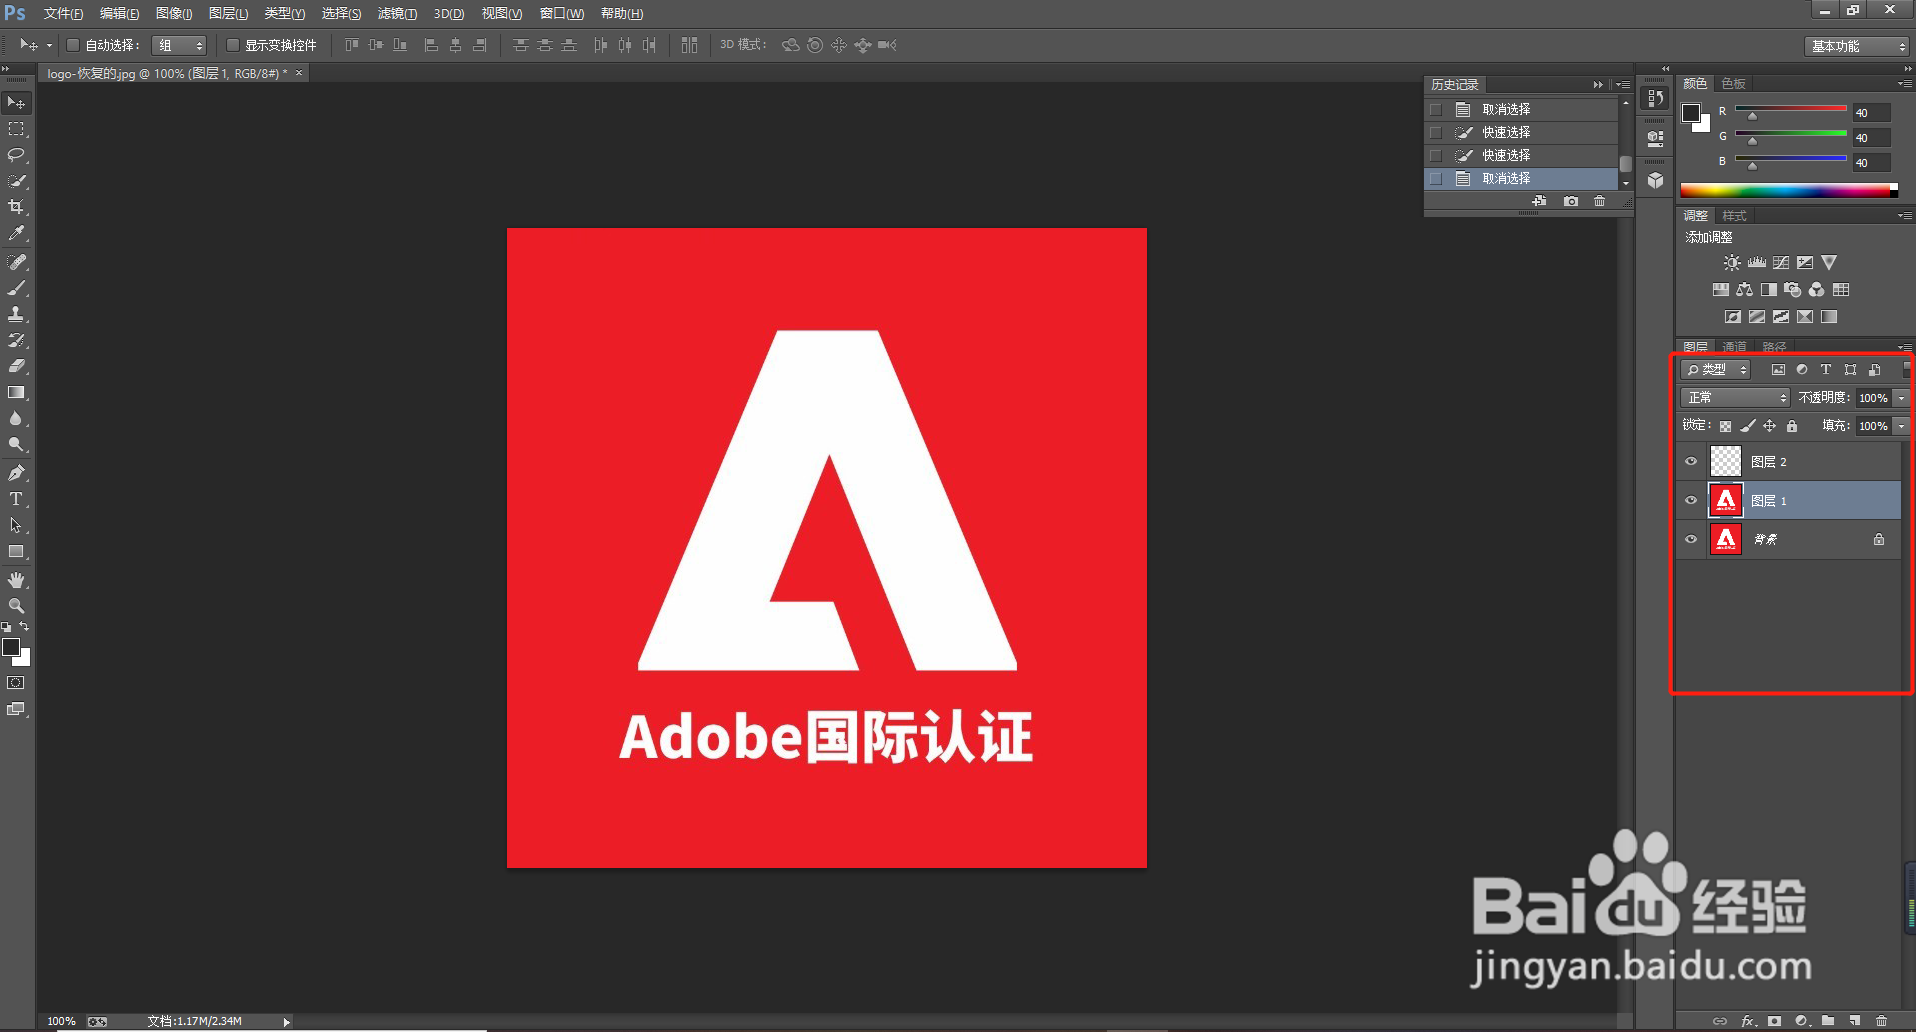Toggle the lock all layer option
Image resolution: width=1916 pixels, height=1032 pixels.
pos(1792,426)
